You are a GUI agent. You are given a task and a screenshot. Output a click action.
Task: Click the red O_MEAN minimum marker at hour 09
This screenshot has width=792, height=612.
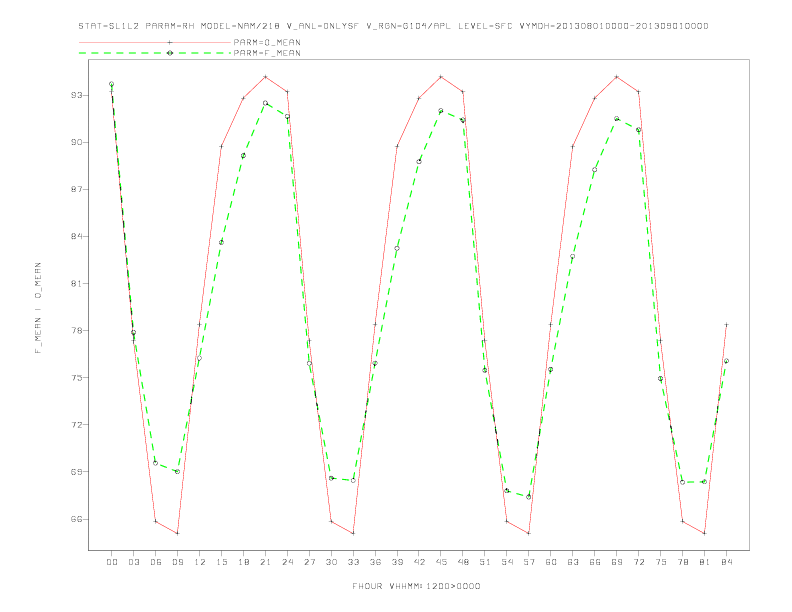tap(177, 533)
